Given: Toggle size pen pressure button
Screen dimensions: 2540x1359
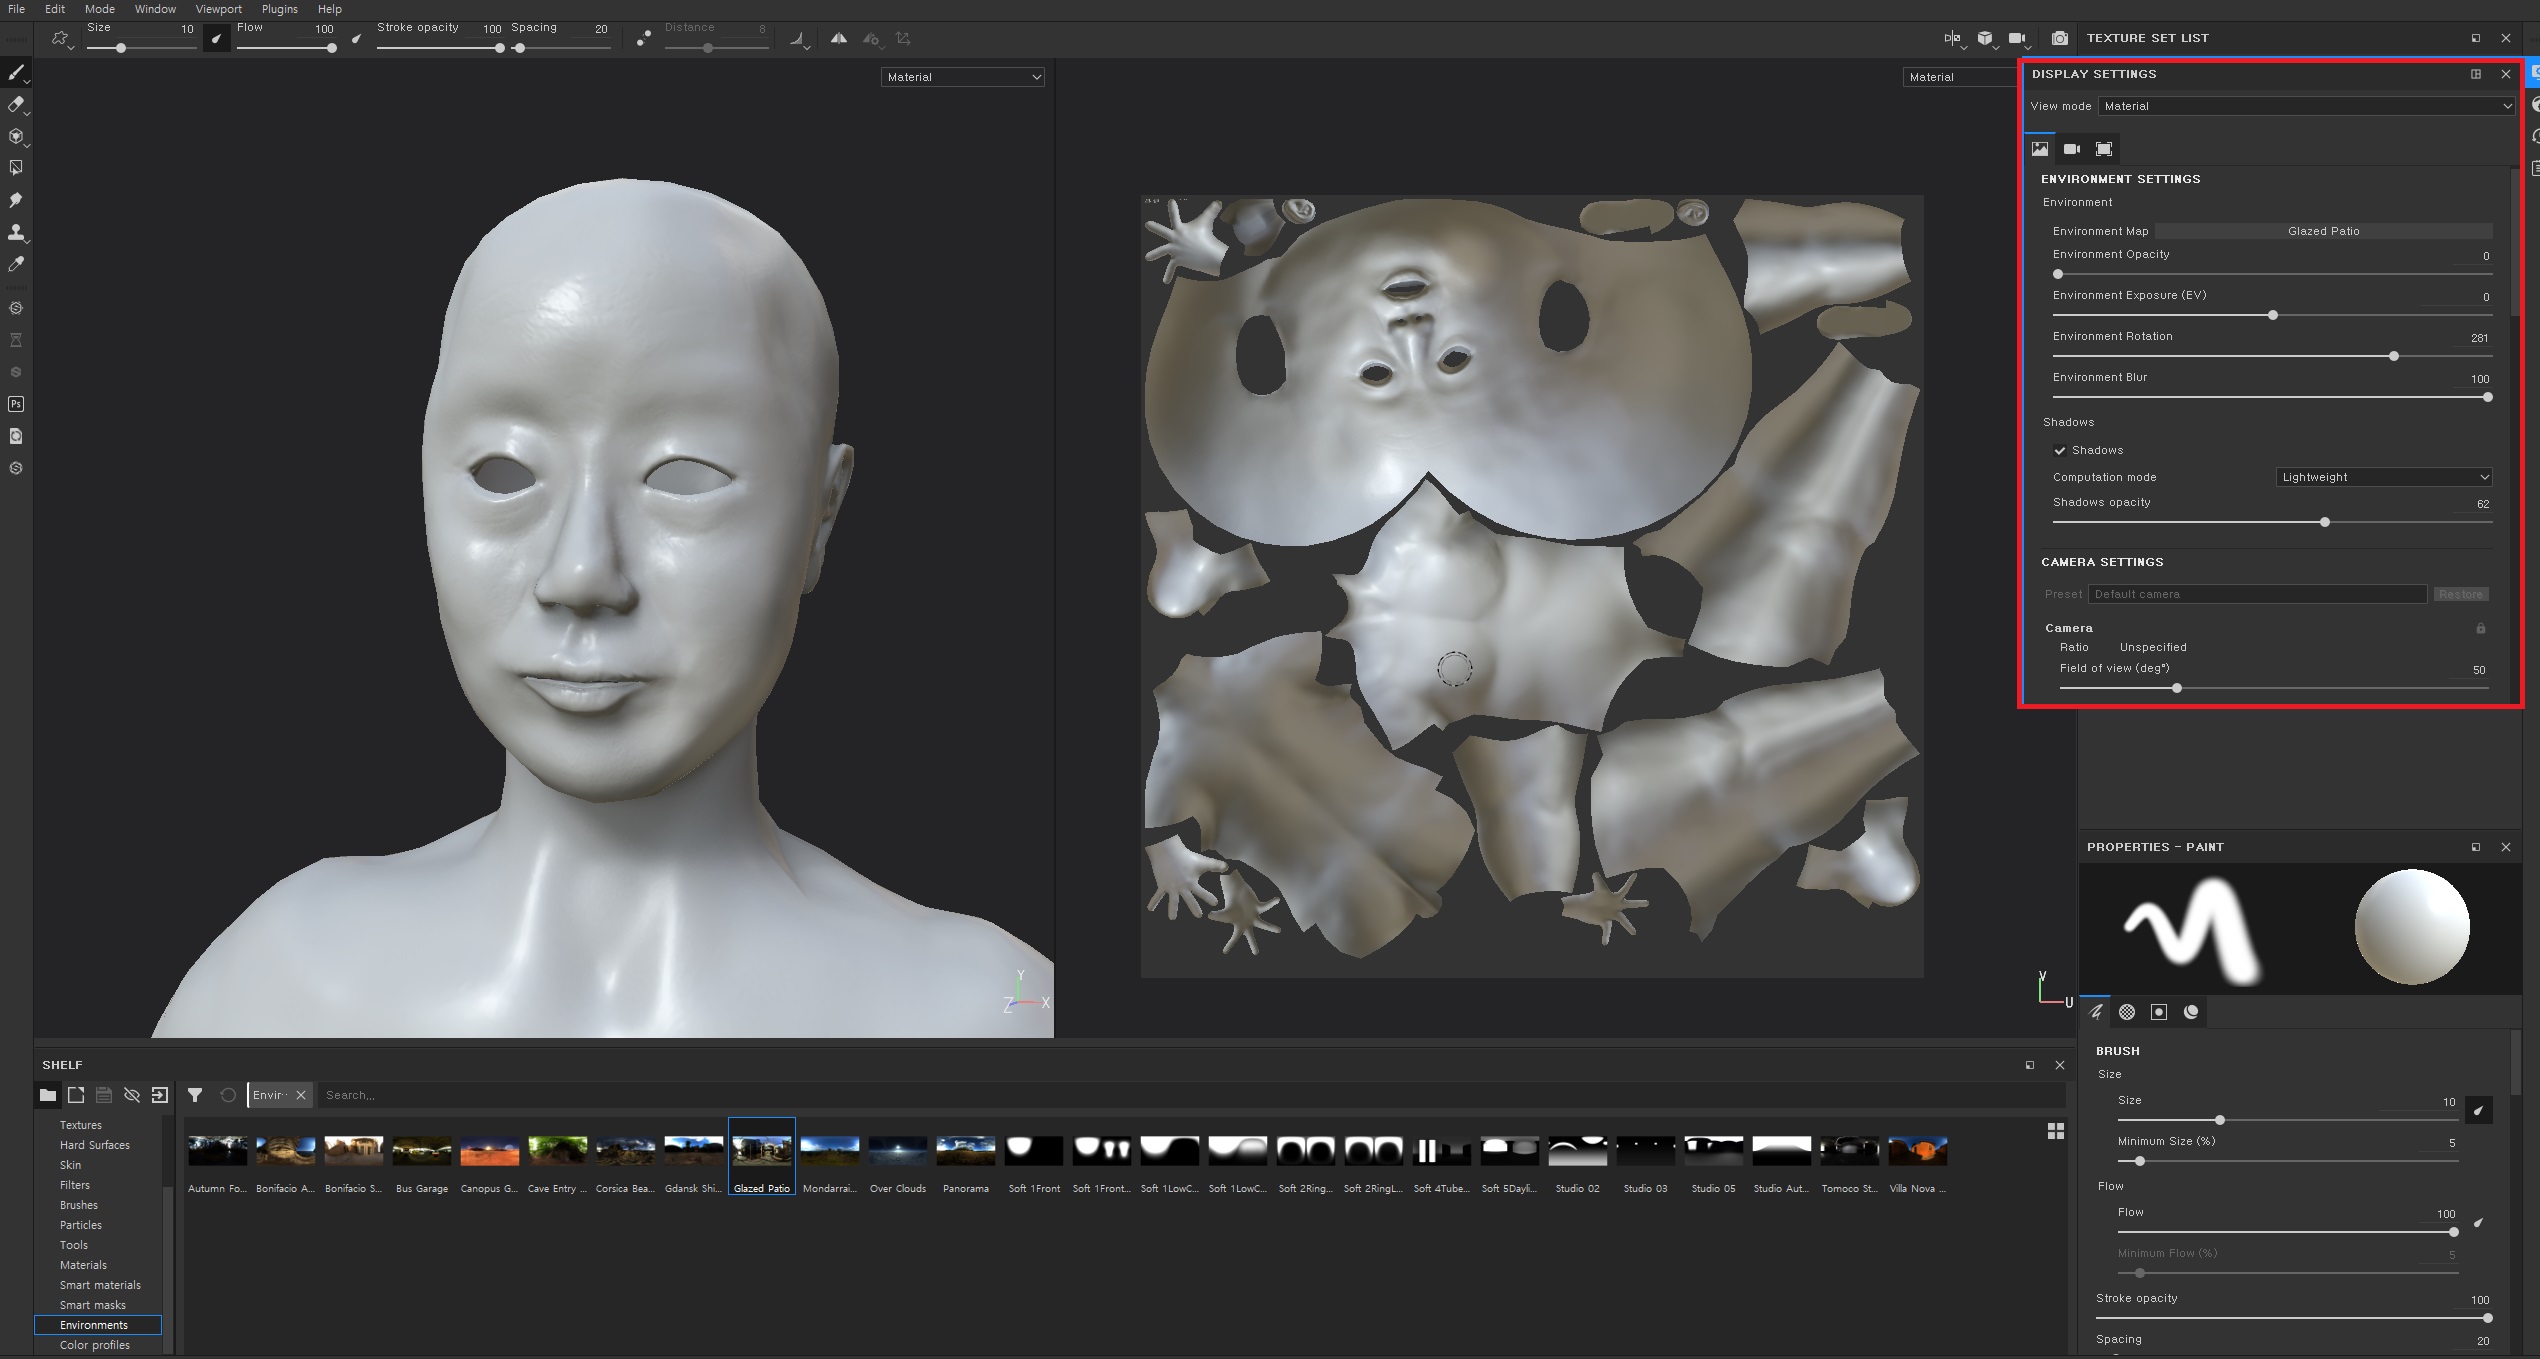Looking at the screenshot, I should [x=216, y=38].
